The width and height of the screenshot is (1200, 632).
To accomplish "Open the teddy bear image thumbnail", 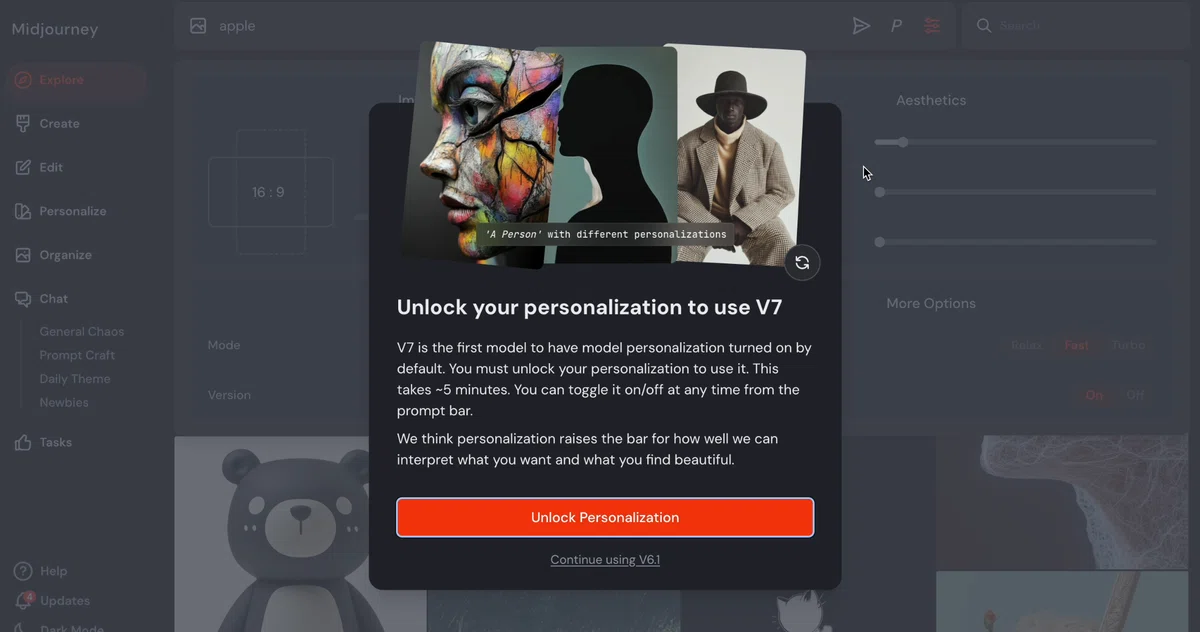I will tap(300, 534).
